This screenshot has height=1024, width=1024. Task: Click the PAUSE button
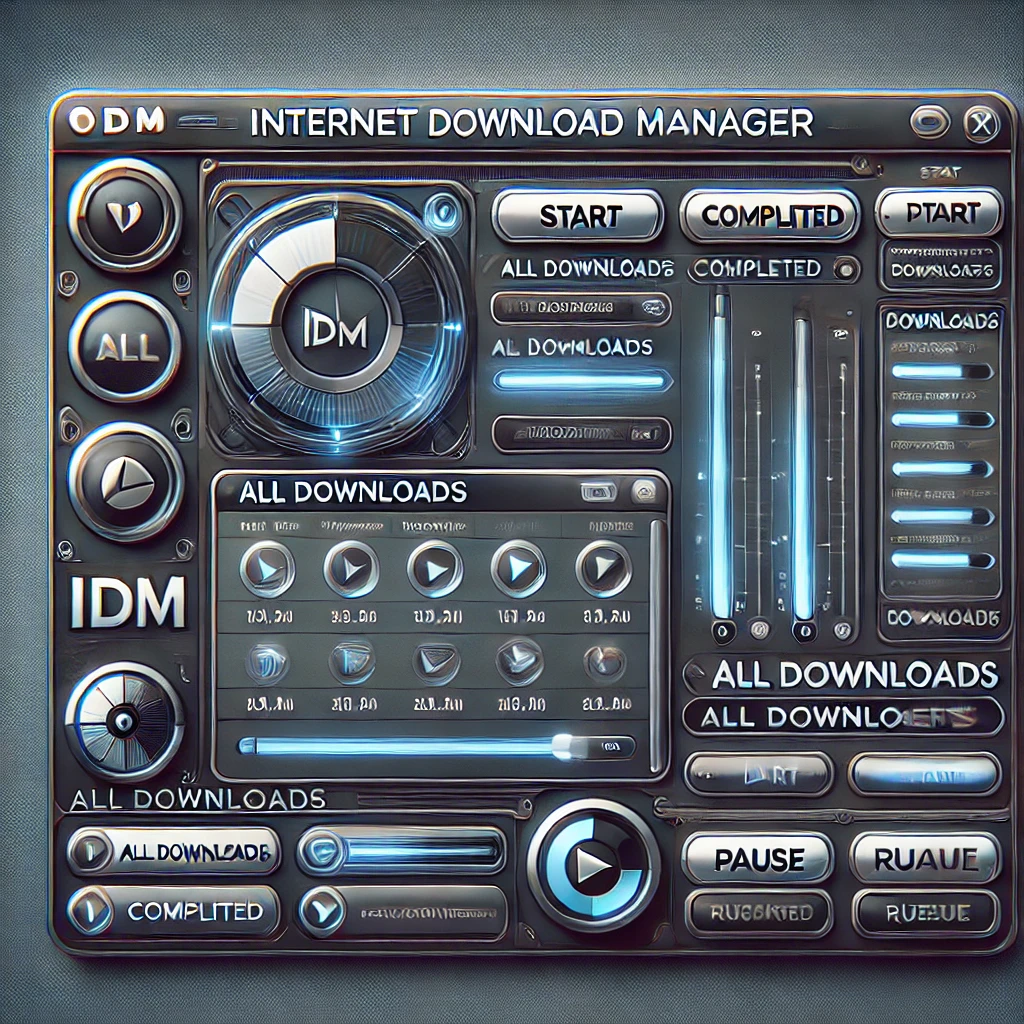click(x=758, y=859)
